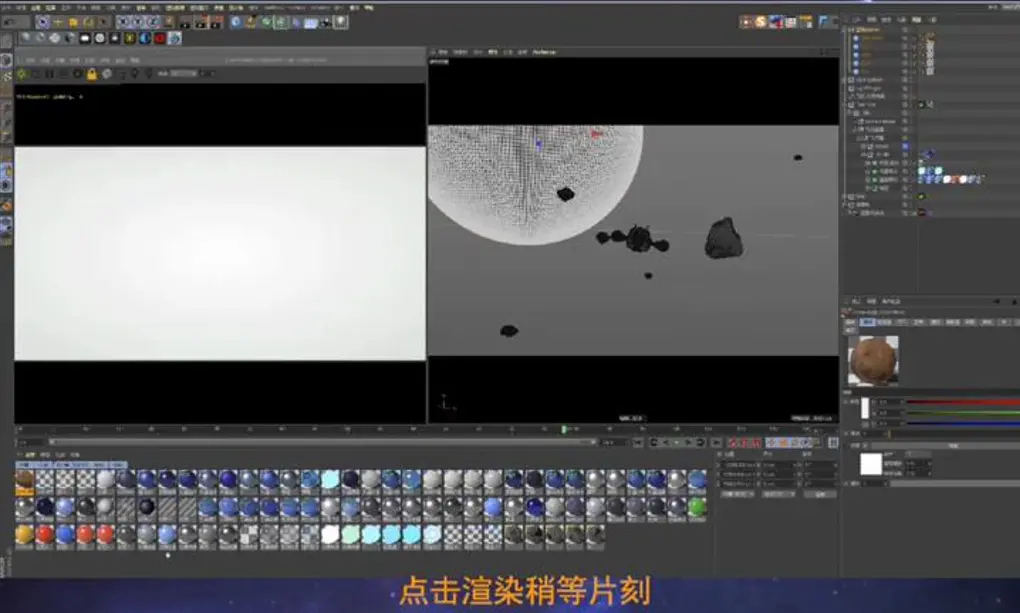Select the brown planet material in manager

(x=25, y=482)
